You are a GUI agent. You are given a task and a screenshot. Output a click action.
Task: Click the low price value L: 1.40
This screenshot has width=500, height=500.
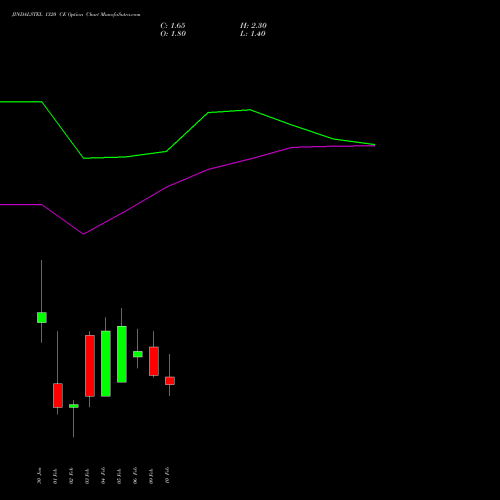point(253,34)
